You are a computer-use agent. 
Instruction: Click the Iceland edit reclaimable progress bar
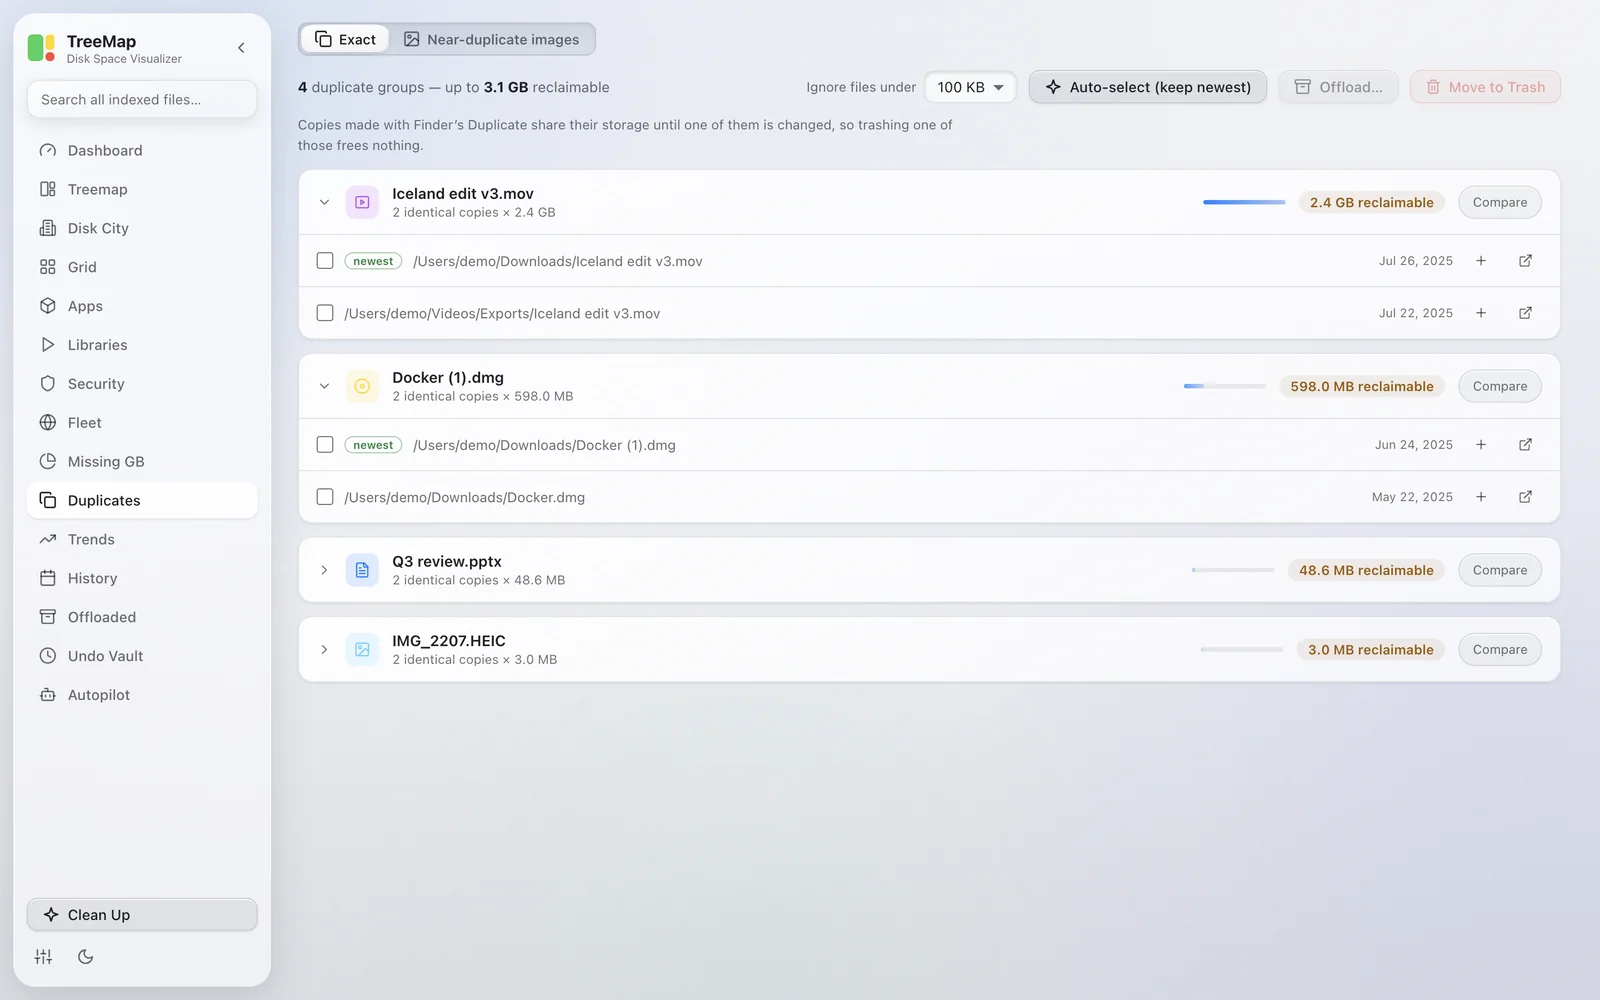pos(1244,202)
